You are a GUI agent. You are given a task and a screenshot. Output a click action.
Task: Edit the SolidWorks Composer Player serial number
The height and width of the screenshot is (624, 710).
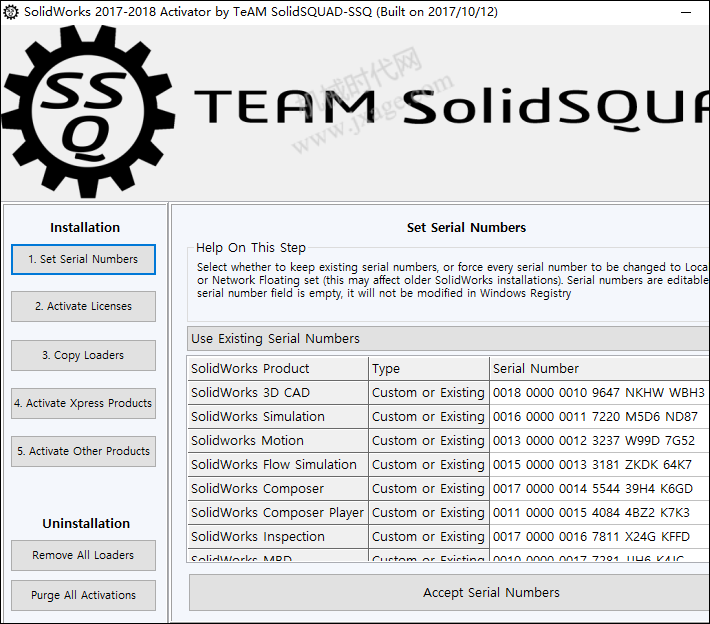pos(600,513)
